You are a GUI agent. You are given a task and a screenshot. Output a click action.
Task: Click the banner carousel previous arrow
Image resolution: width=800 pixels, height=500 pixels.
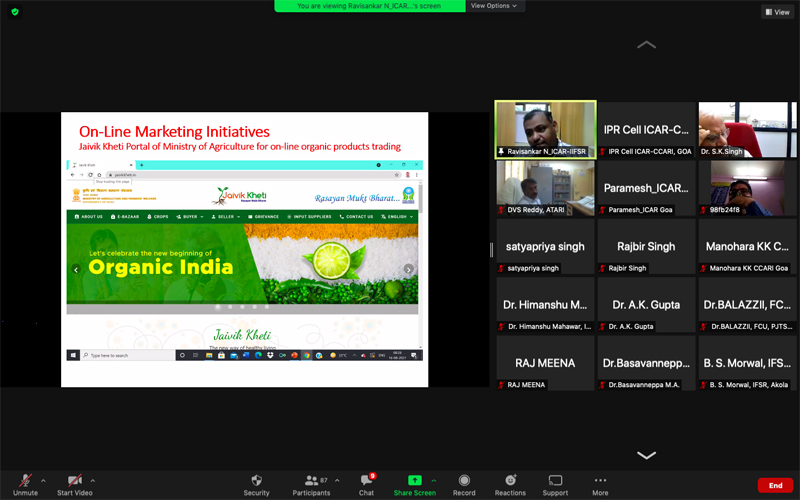76,269
